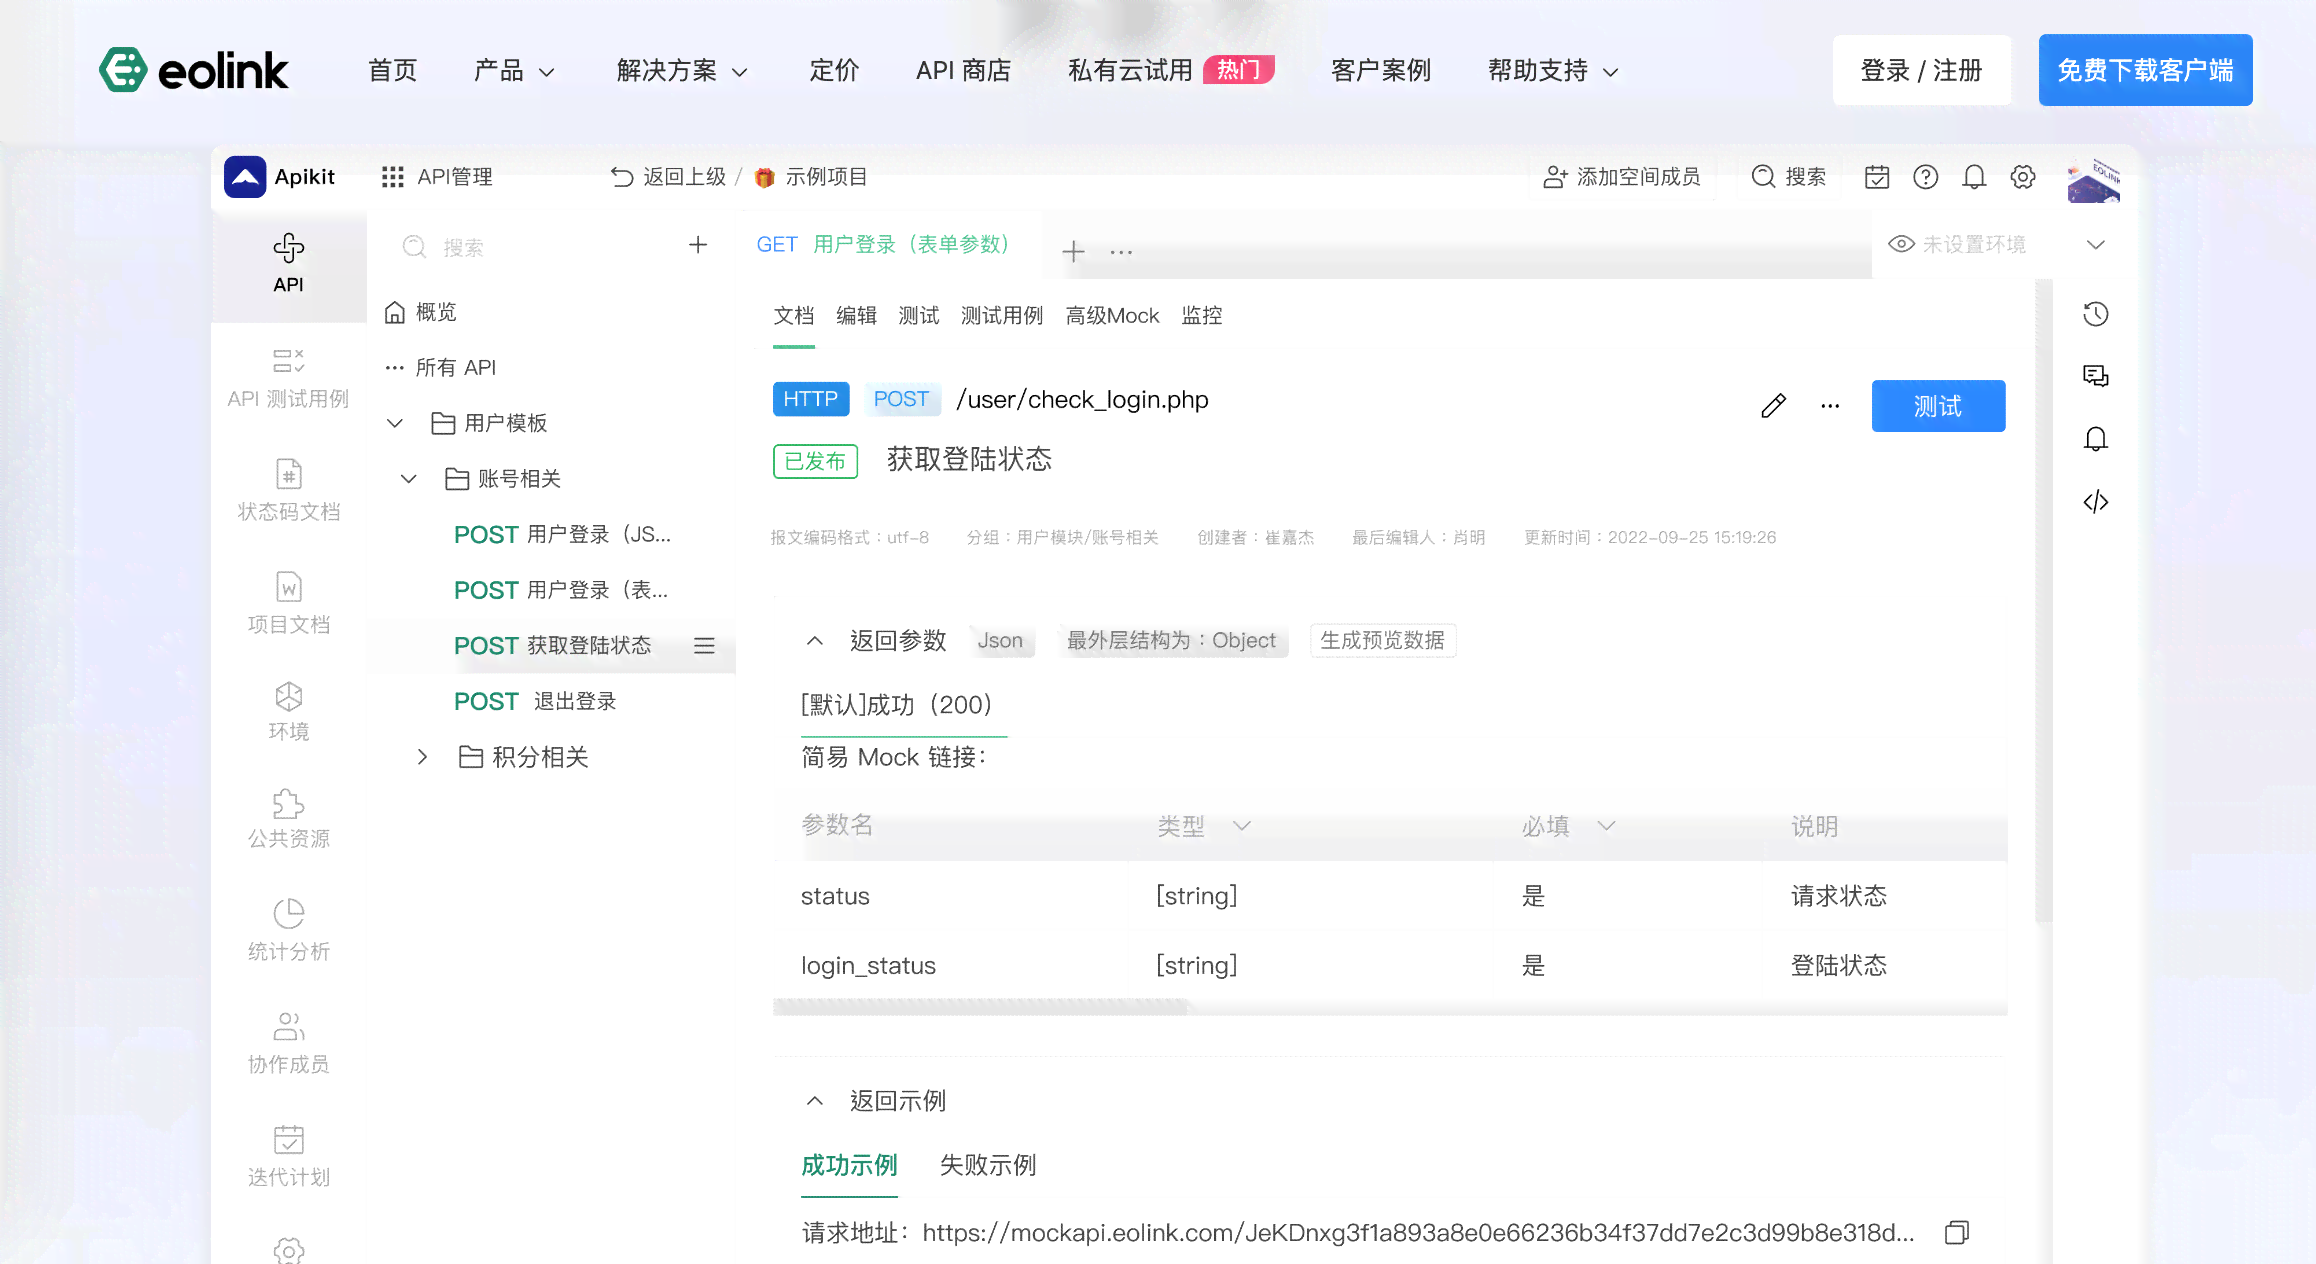Open the comments icon on right panel

click(x=2096, y=376)
